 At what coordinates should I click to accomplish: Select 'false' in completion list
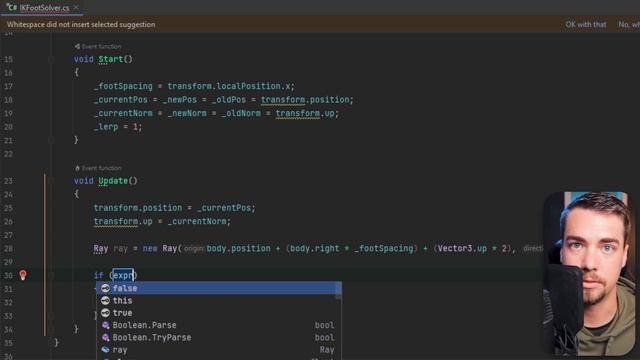pos(219,288)
